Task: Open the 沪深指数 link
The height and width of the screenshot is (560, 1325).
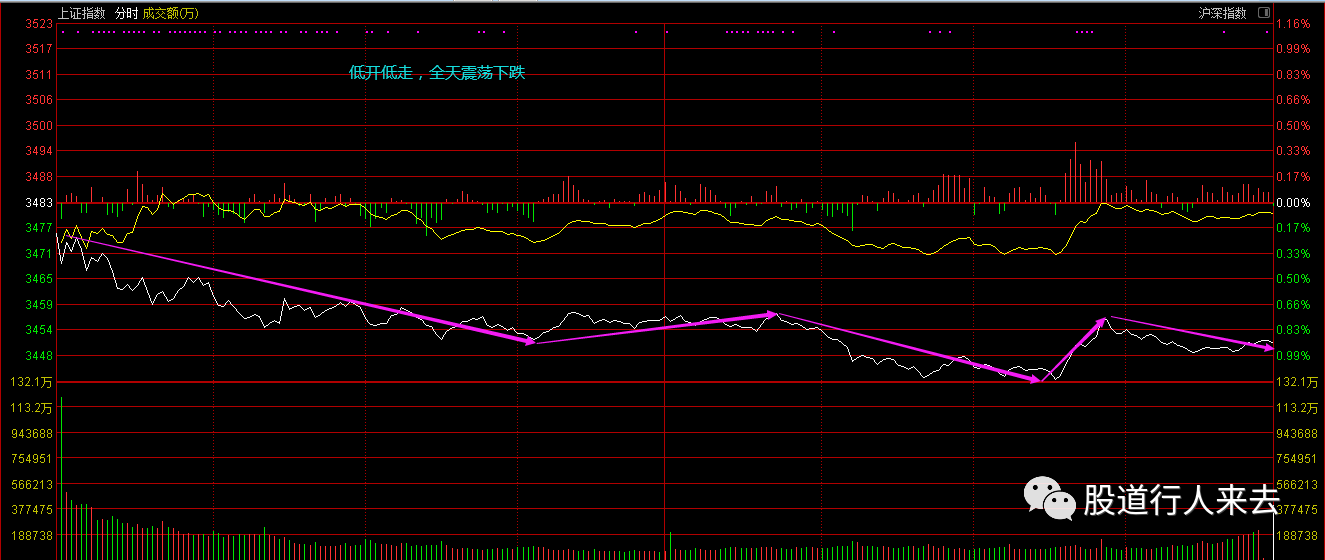Action: pos(1223,13)
